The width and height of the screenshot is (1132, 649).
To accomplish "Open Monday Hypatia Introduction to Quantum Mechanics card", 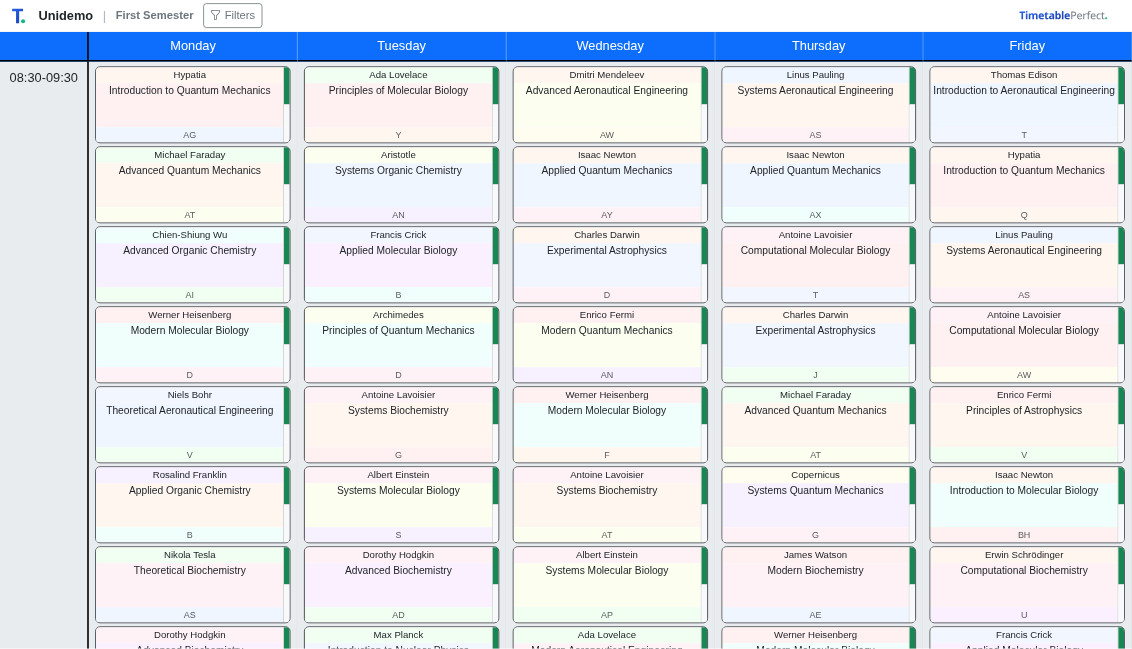I will [x=193, y=105].
